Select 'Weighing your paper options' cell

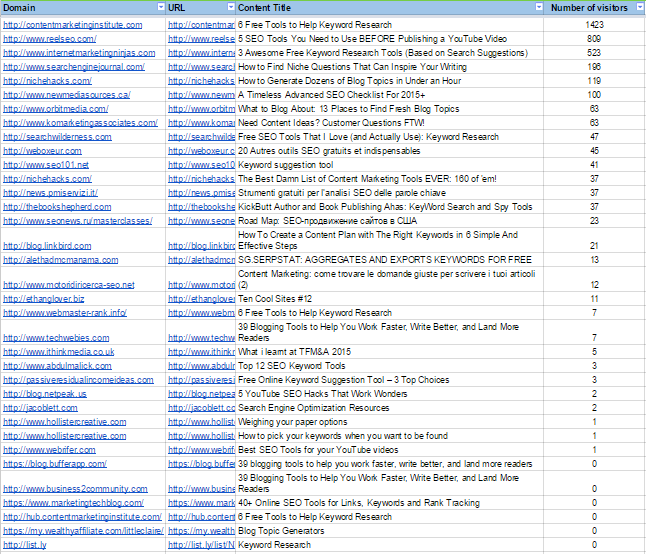tap(389, 422)
